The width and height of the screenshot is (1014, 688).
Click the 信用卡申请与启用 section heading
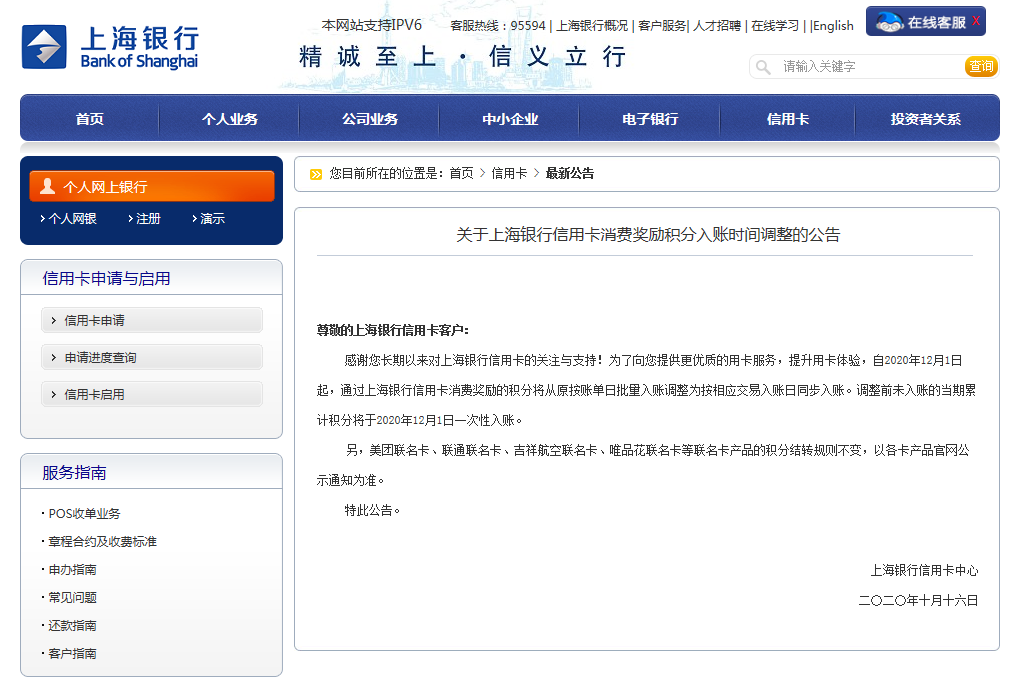coord(106,279)
